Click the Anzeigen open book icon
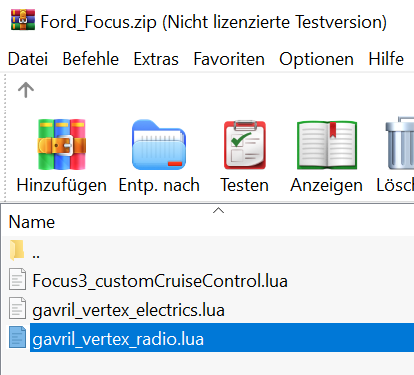 [x=327, y=145]
